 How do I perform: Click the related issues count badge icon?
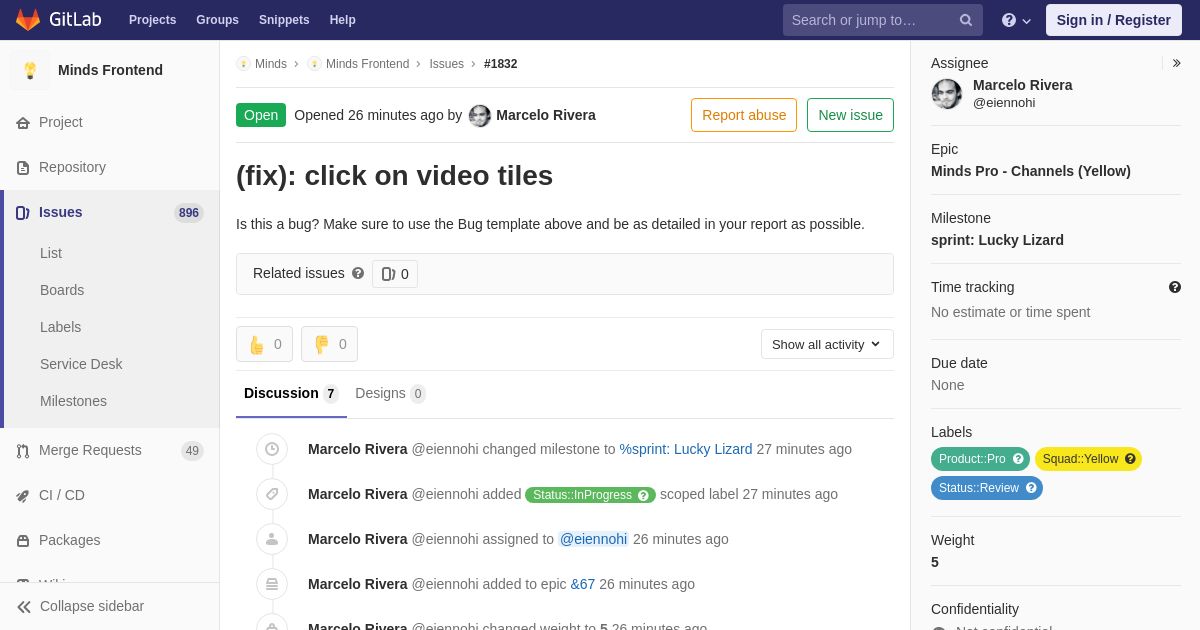point(388,274)
